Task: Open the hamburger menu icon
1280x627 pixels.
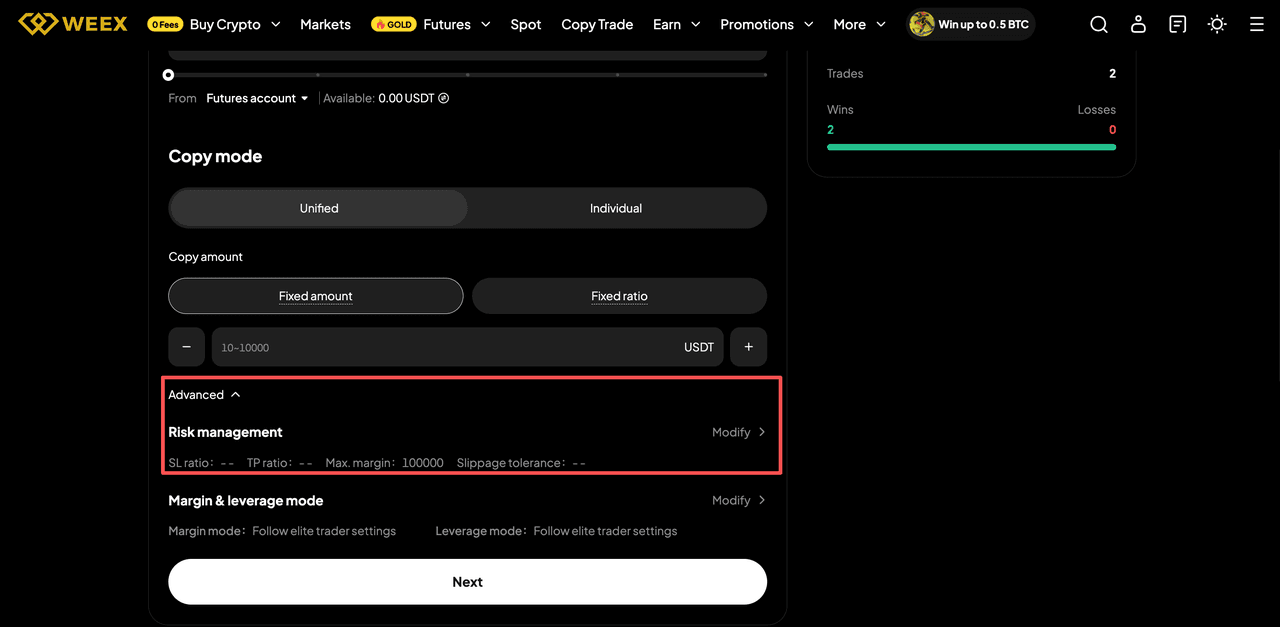Action: [x=1257, y=24]
